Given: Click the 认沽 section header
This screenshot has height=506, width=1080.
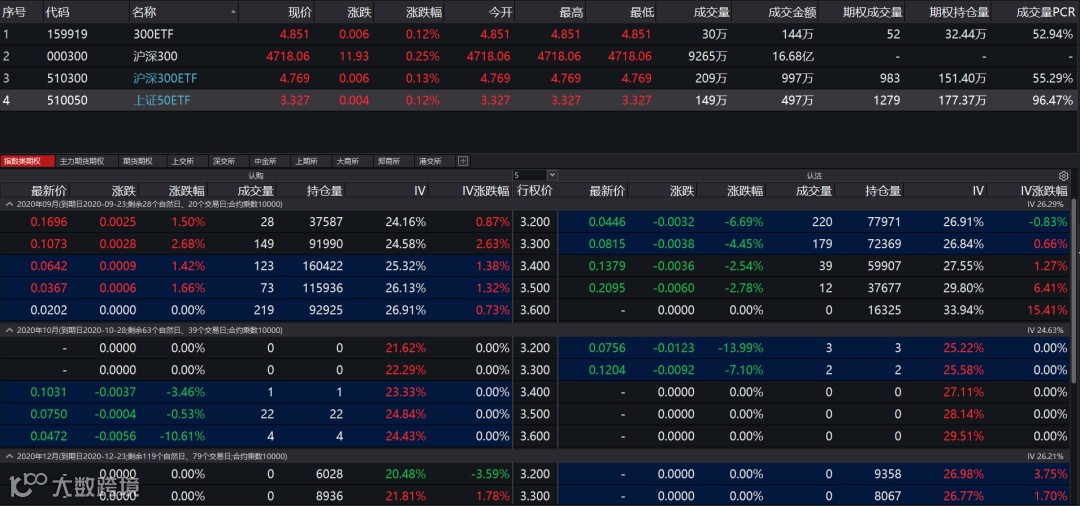Looking at the screenshot, I should click(x=814, y=176).
